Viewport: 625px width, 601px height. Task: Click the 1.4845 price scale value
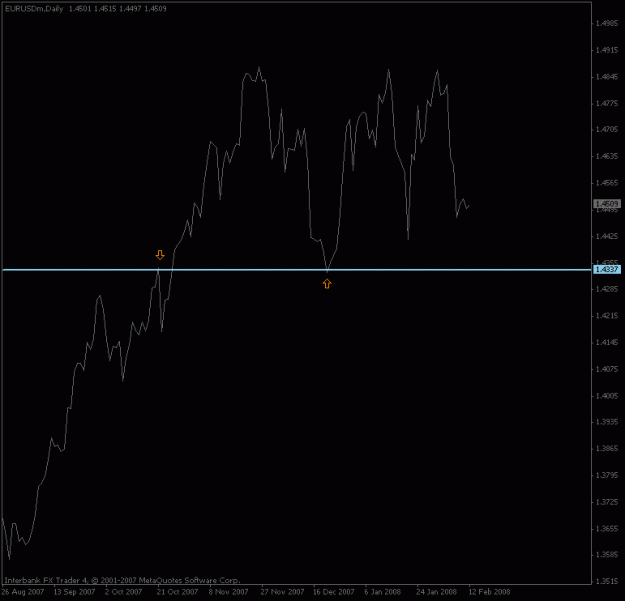point(607,77)
